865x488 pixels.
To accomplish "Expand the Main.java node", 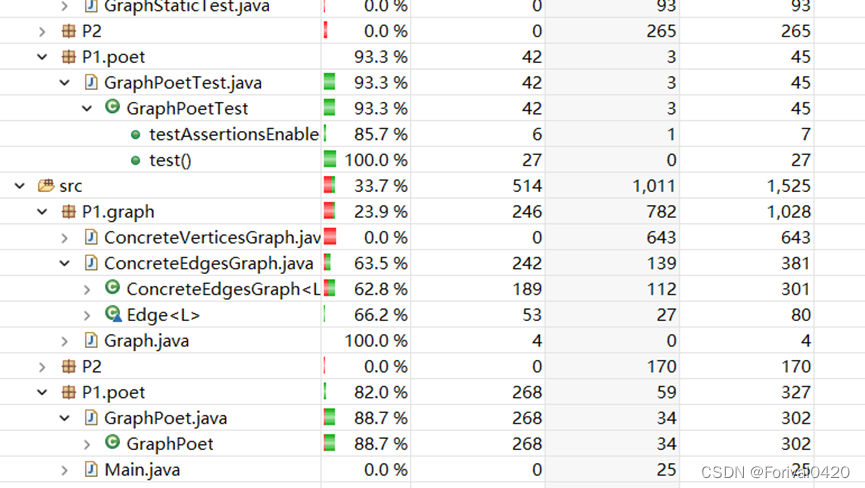I will coord(65,470).
